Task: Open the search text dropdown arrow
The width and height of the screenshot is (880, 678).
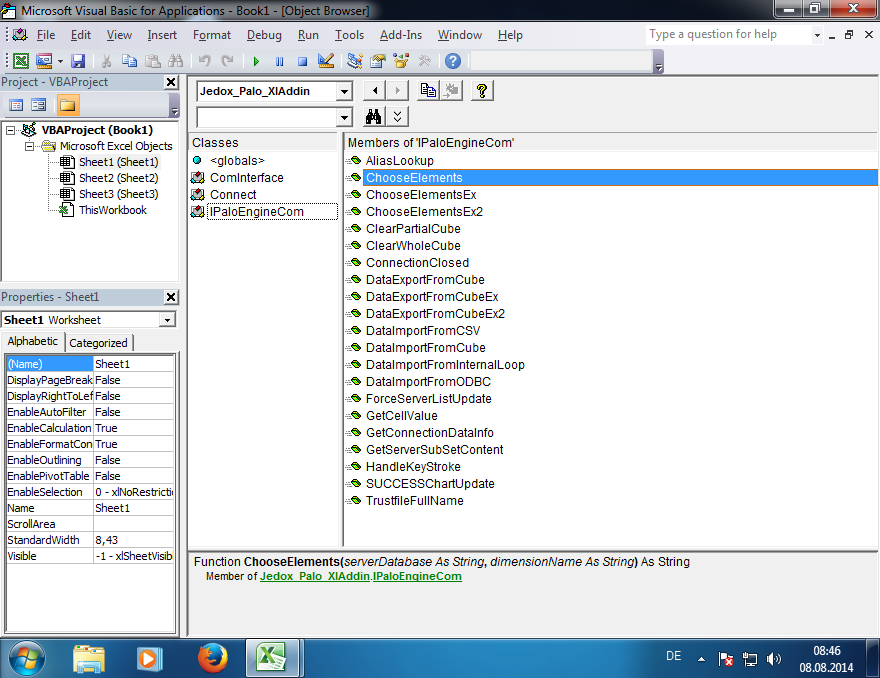Action: coord(344,117)
